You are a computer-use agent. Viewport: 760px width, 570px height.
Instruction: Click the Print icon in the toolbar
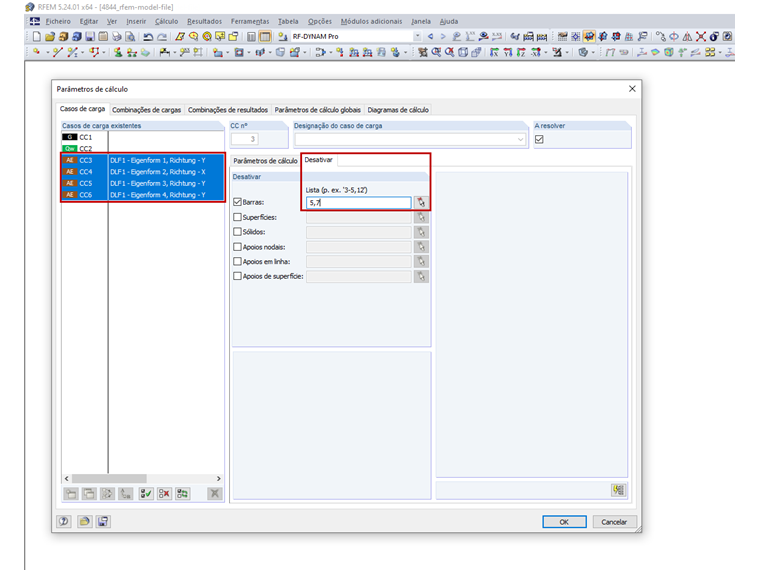(x=116, y=36)
